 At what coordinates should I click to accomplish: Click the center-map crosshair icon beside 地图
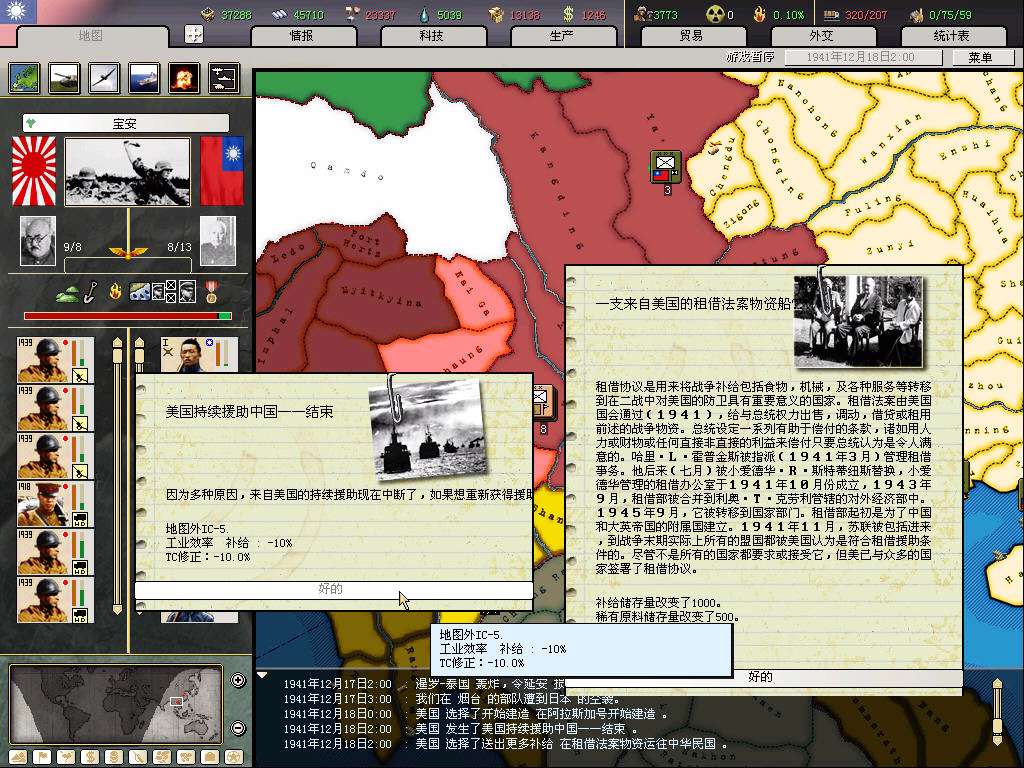[x=194, y=34]
